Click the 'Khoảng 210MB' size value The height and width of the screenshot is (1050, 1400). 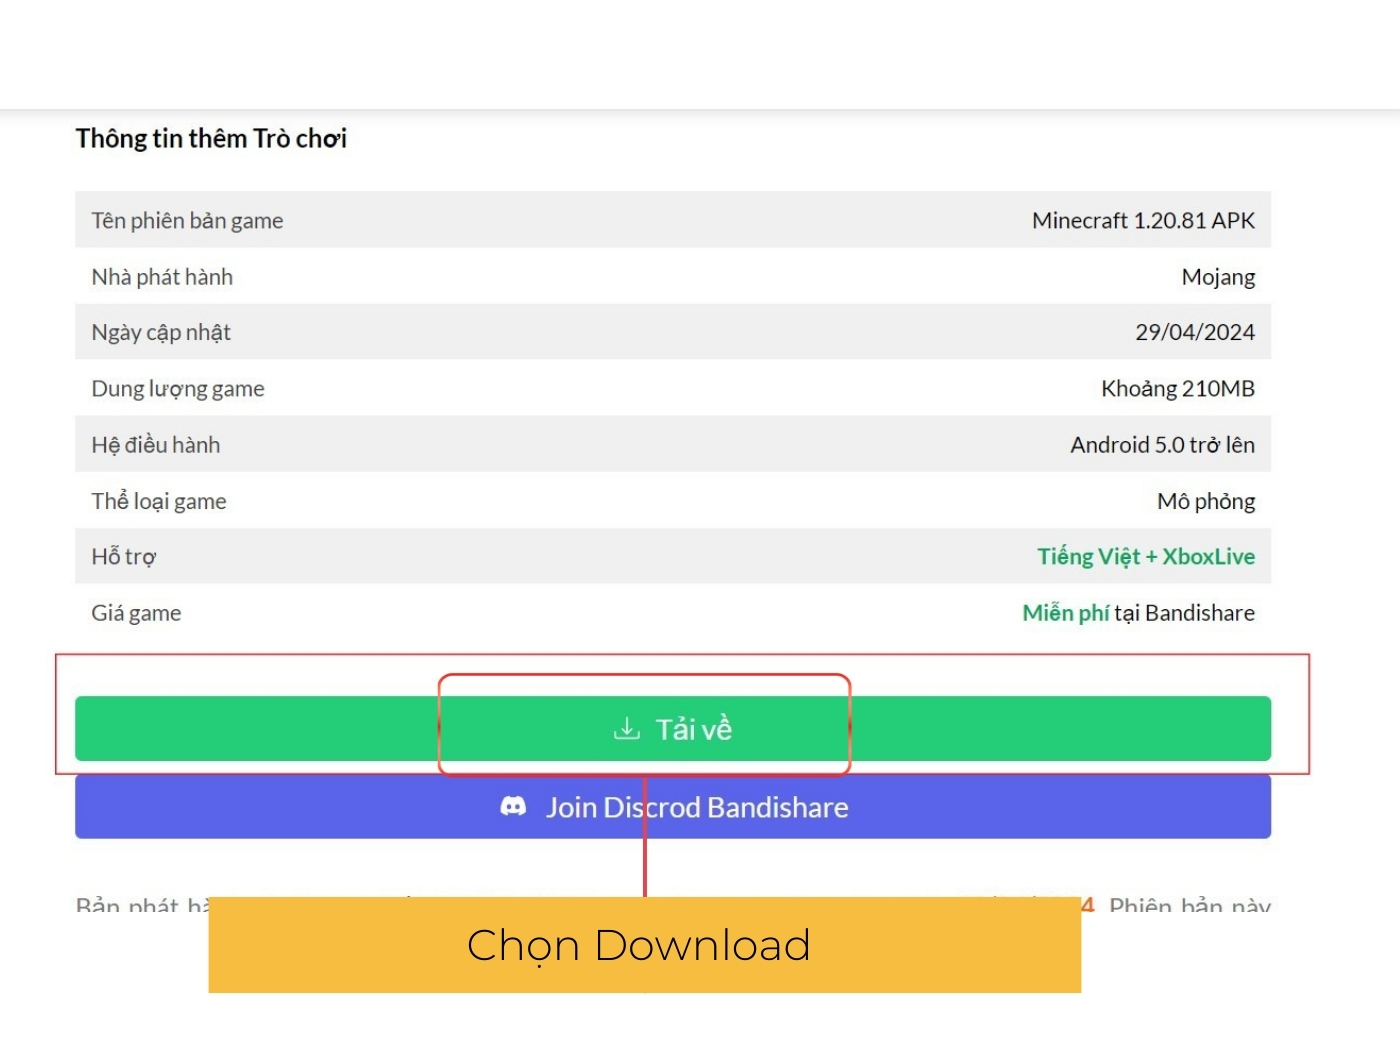(x=1178, y=389)
